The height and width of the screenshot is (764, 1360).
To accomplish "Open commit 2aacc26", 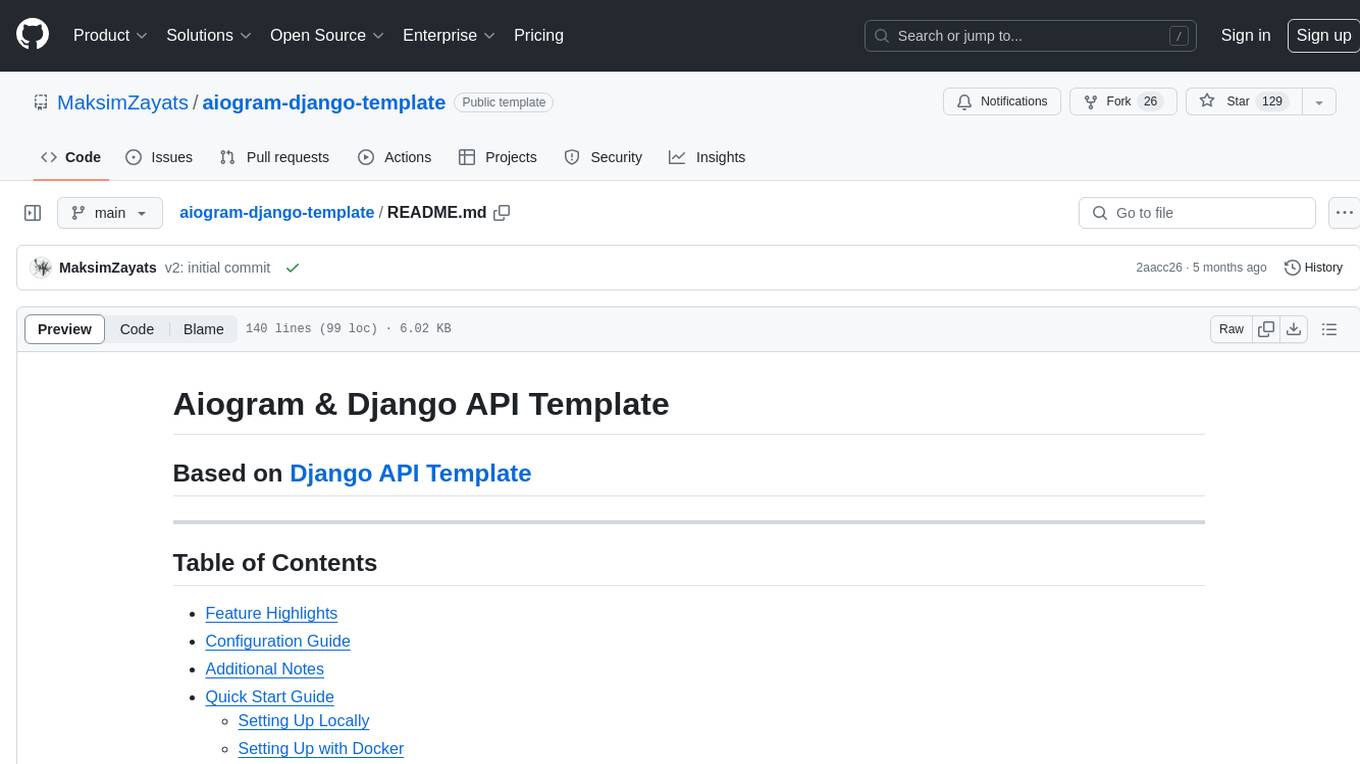I will [1159, 268].
